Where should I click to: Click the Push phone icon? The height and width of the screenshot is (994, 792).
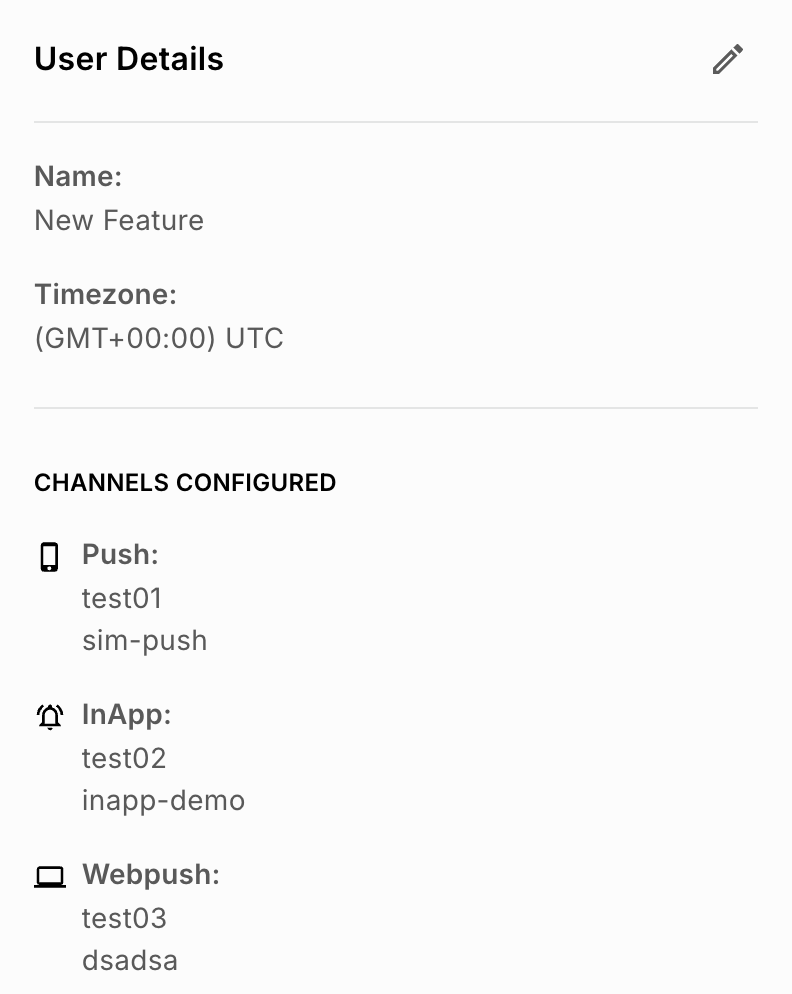coord(49,557)
